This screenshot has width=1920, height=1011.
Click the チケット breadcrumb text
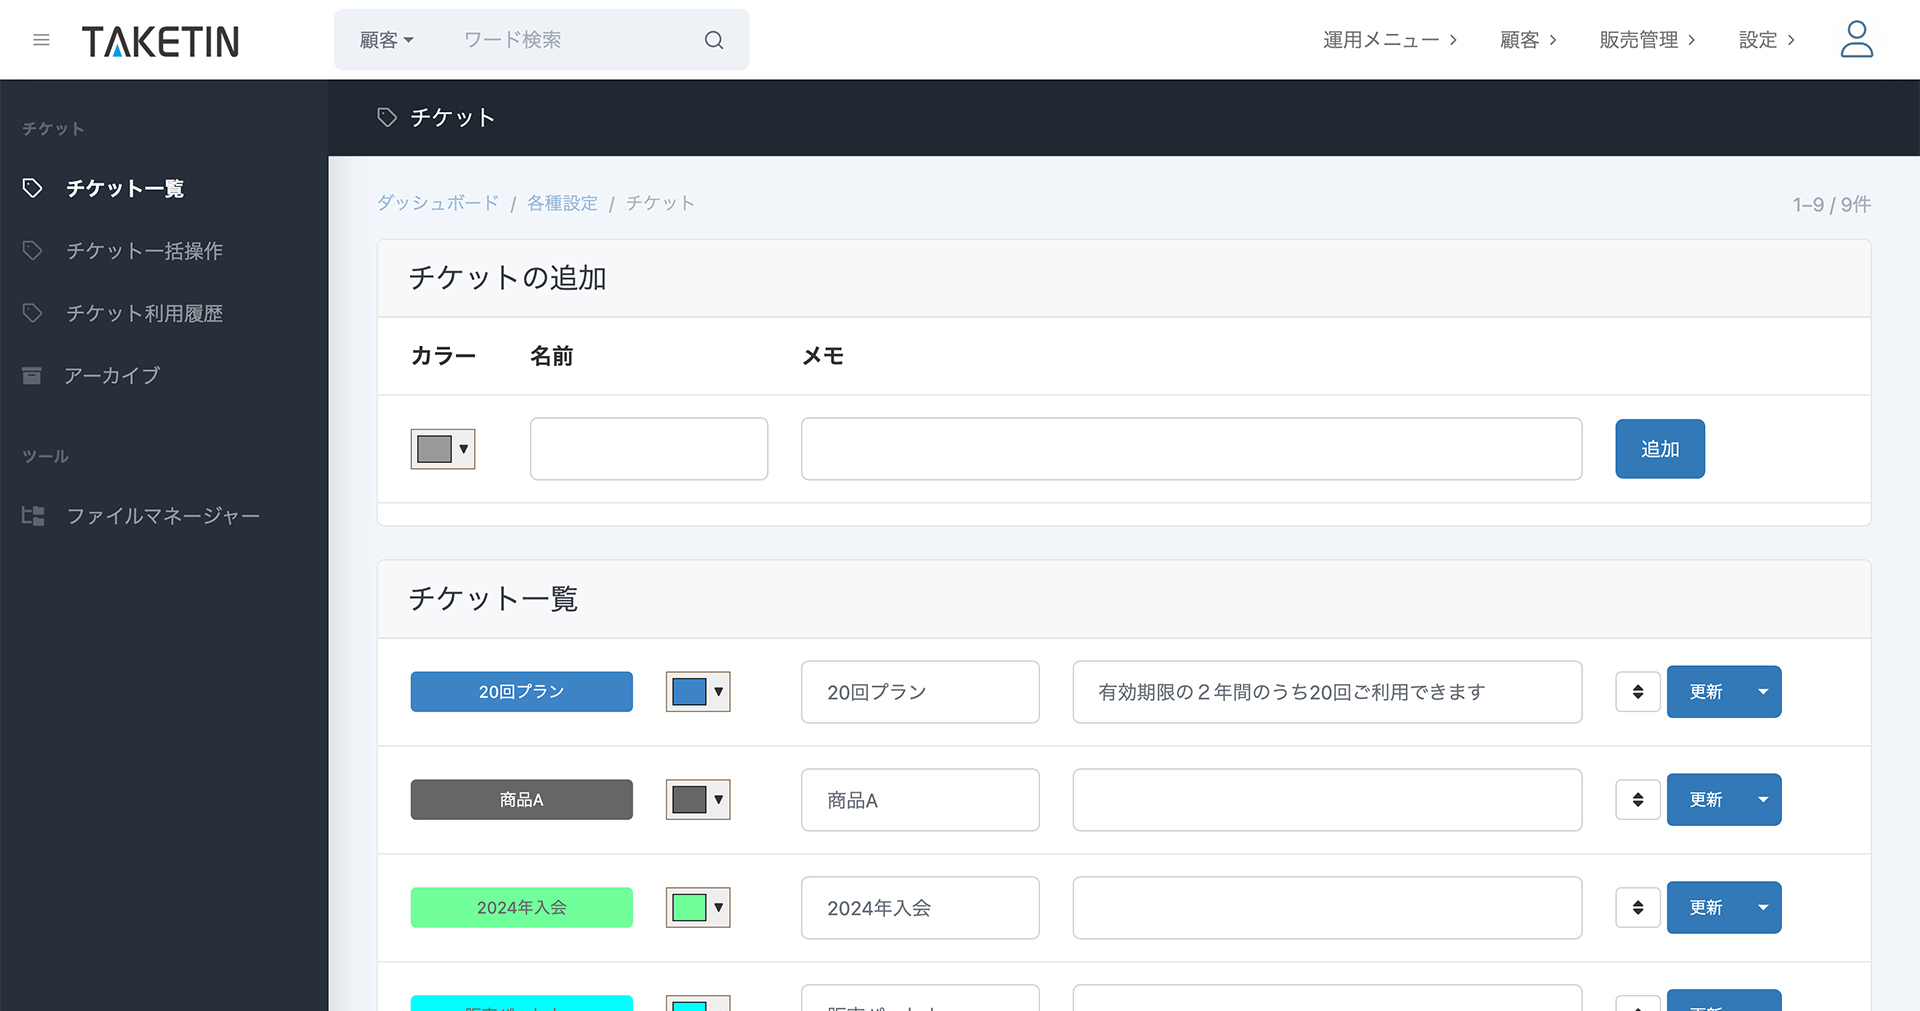tap(660, 203)
